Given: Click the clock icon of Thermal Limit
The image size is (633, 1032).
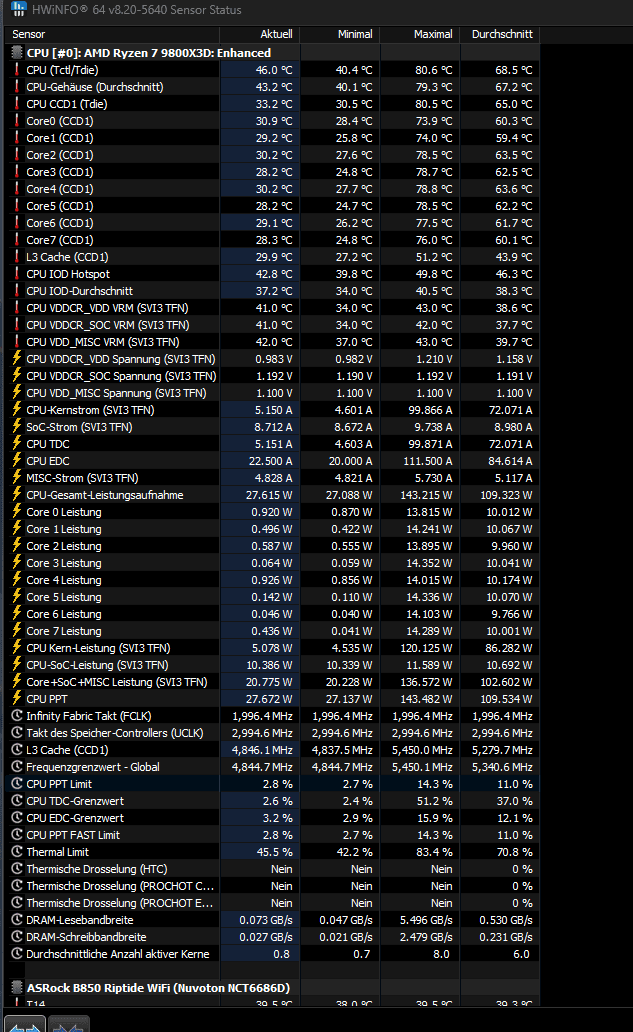Looking at the screenshot, I should click(x=17, y=852).
